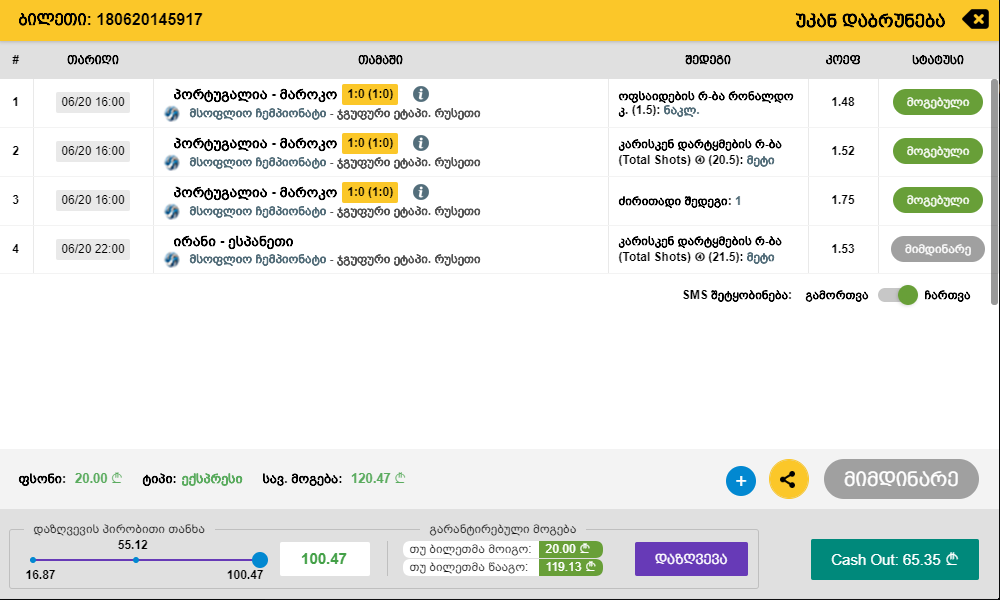Image resolution: width=1000 pixels, height=600 pixels.
Task: Toggle the SMS notification switch
Action: point(897,295)
